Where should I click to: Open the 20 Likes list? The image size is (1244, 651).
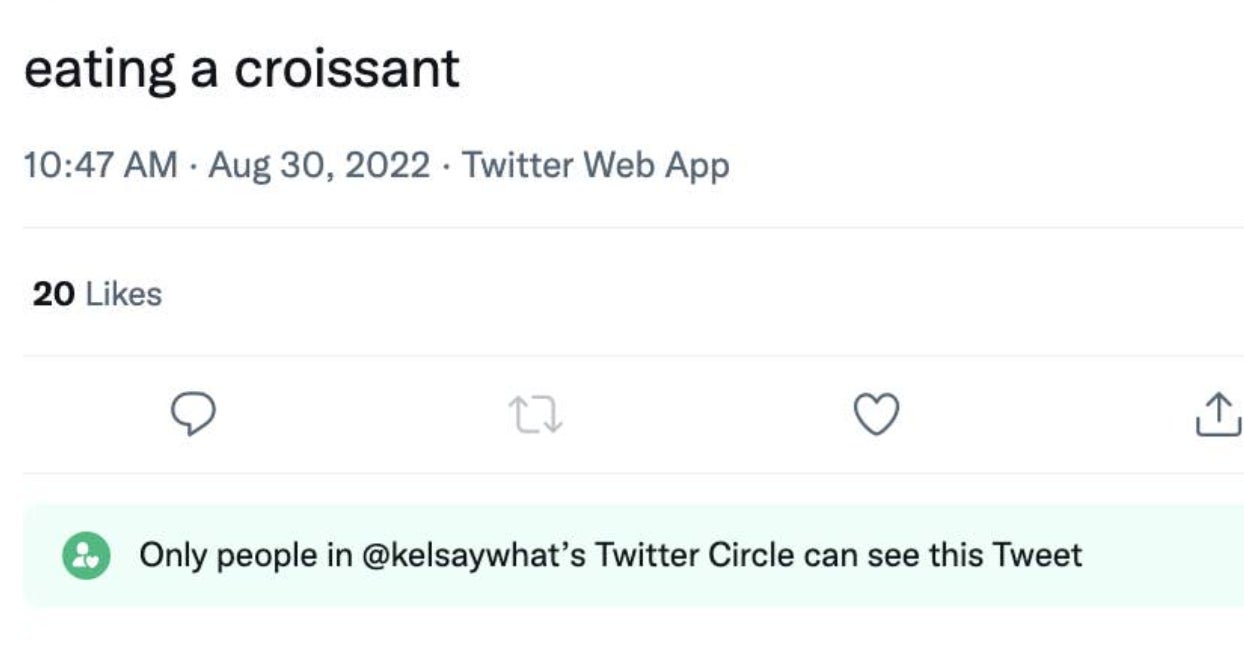(x=97, y=294)
